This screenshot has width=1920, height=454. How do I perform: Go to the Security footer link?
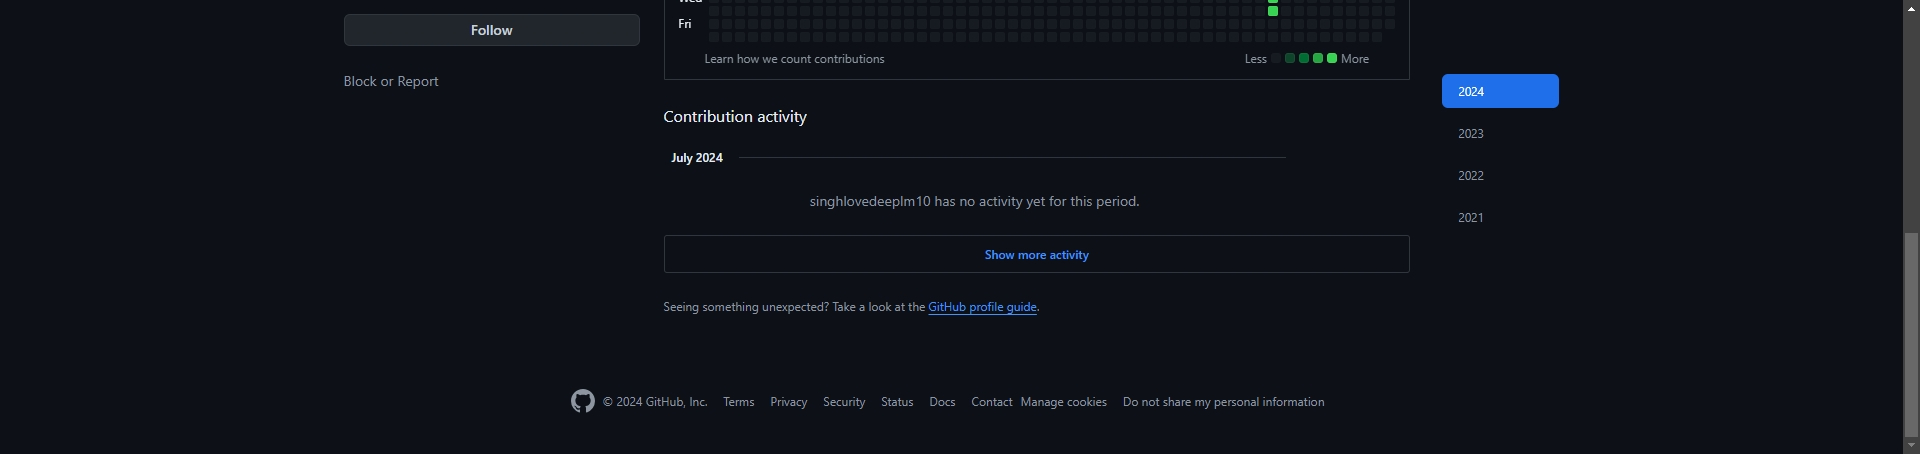[x=844, y=402]
